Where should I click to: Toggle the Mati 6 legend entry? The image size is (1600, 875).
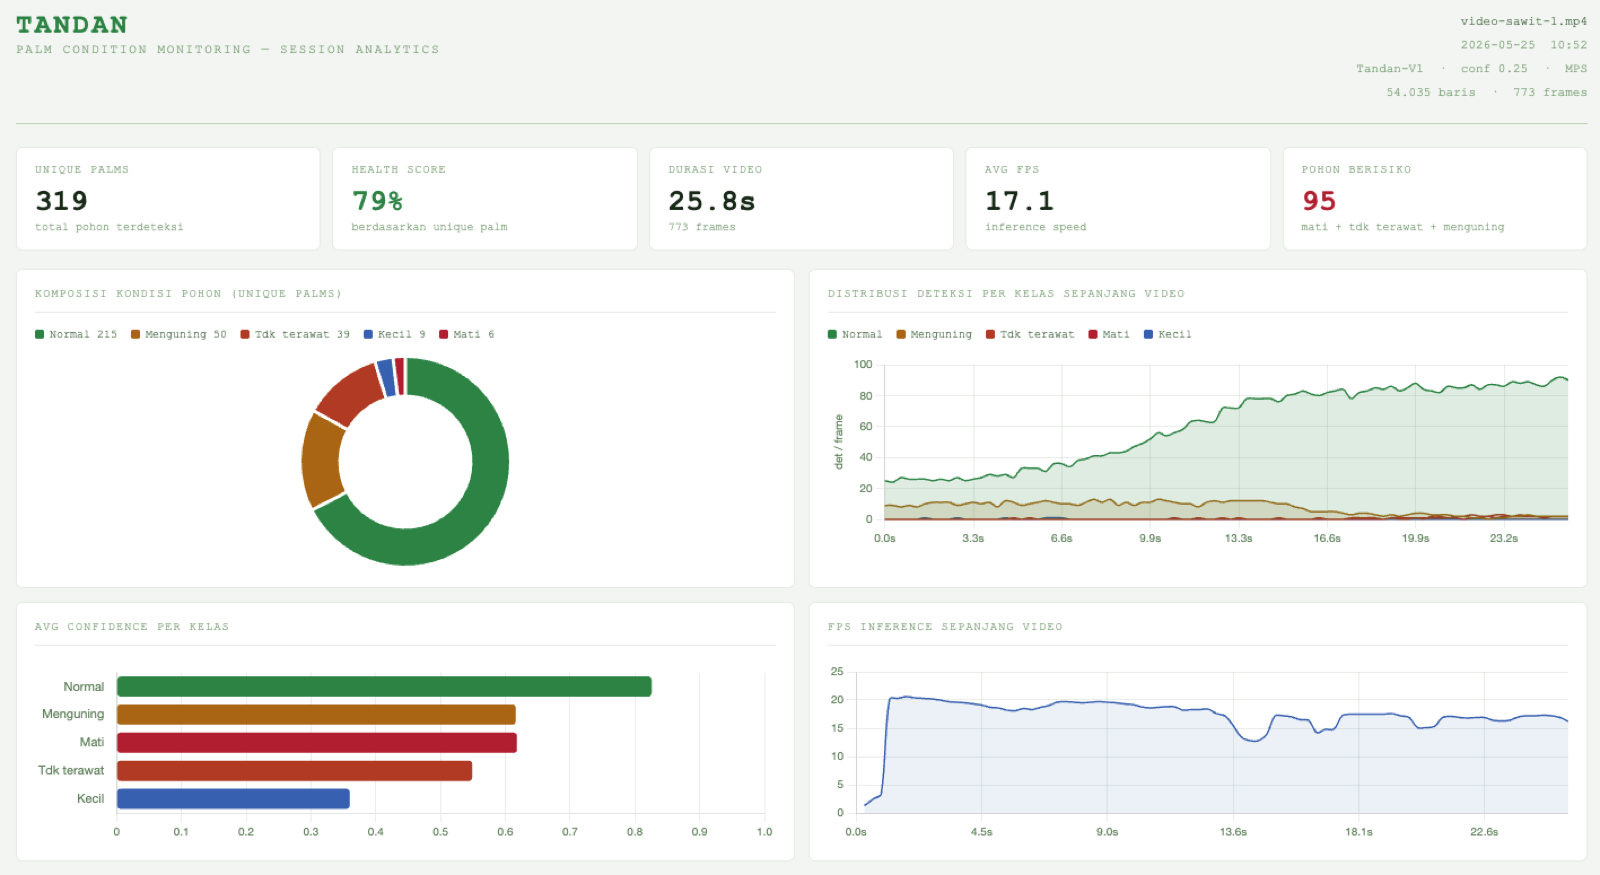(x=467, y=335)
